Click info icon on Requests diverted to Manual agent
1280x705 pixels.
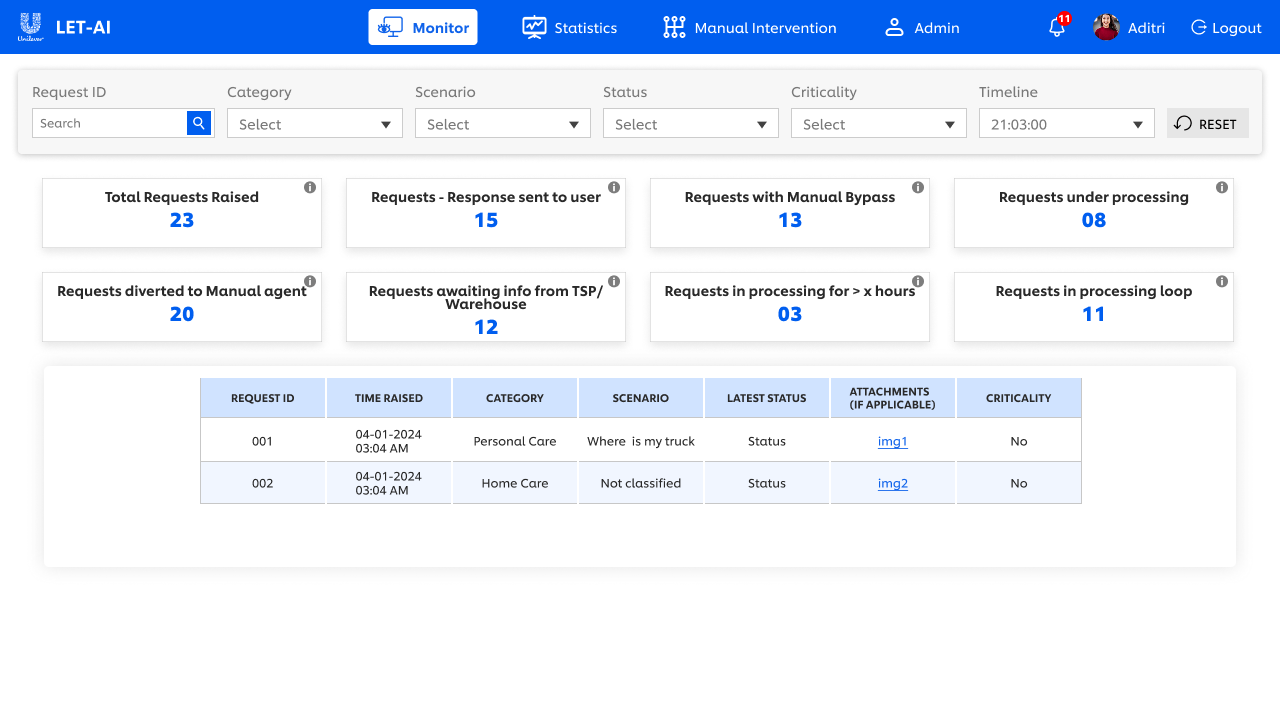[x=310, y=282]
